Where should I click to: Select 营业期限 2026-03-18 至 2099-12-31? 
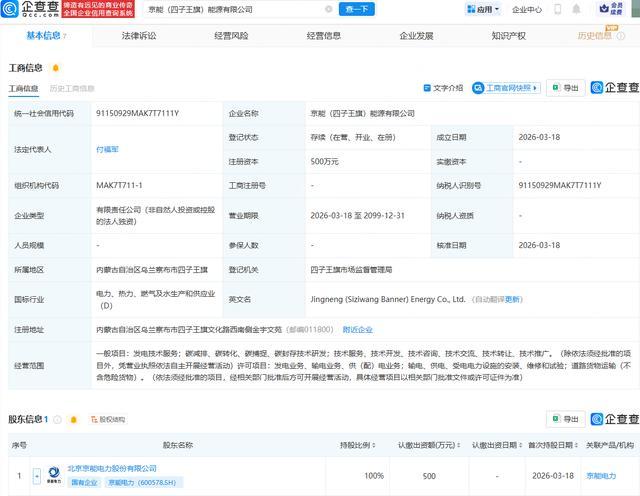click(357, 215)
